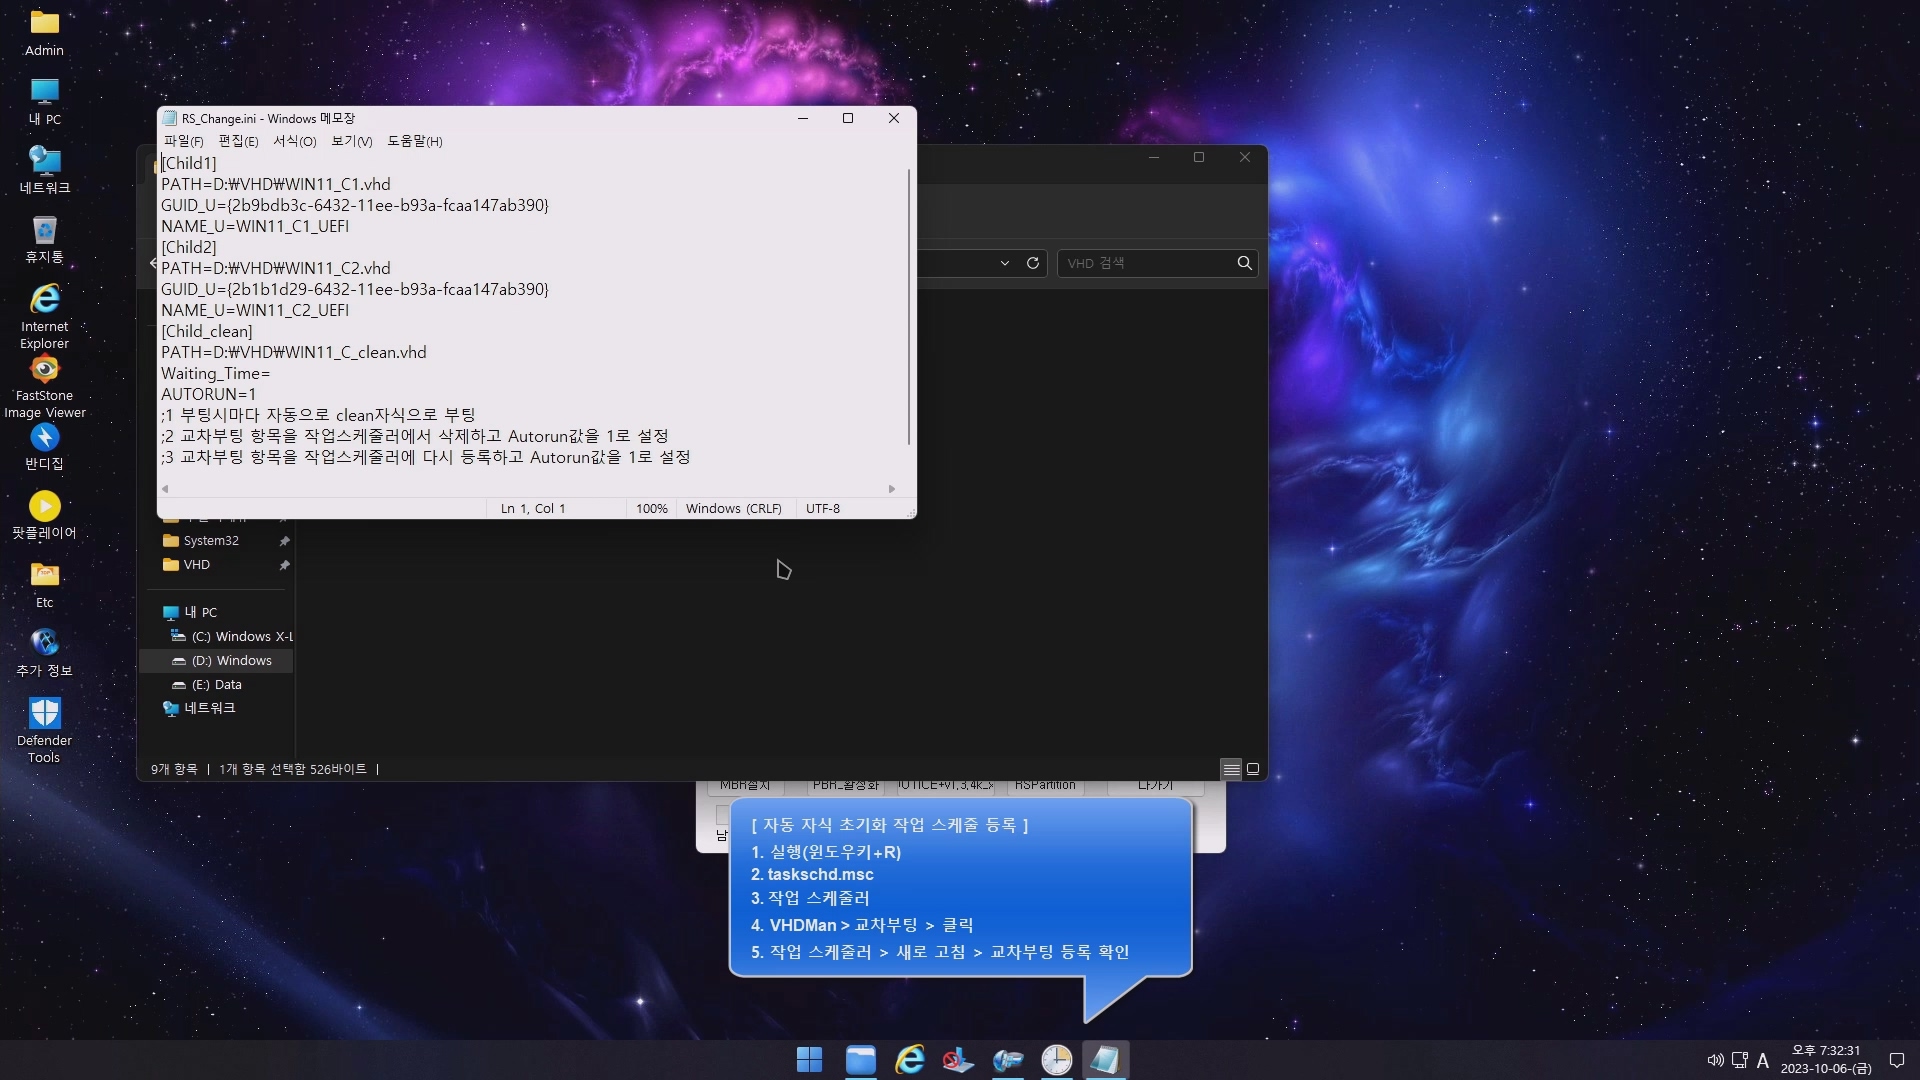Click the Waiting_Time= line in Notepad

(x=216, y=373)
